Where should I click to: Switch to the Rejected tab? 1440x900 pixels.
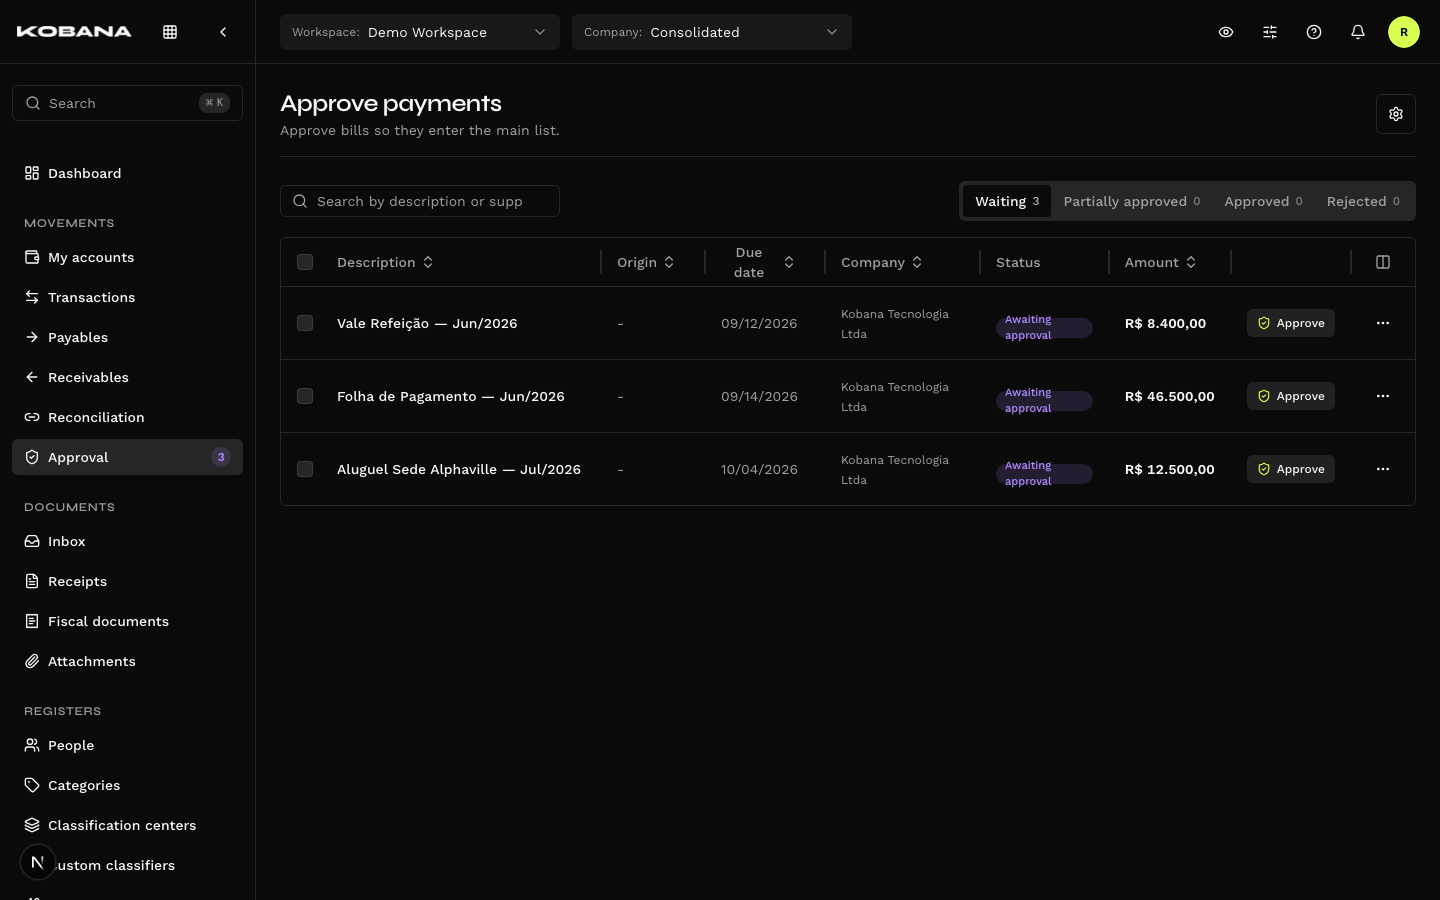click(x=1363, y=201)
